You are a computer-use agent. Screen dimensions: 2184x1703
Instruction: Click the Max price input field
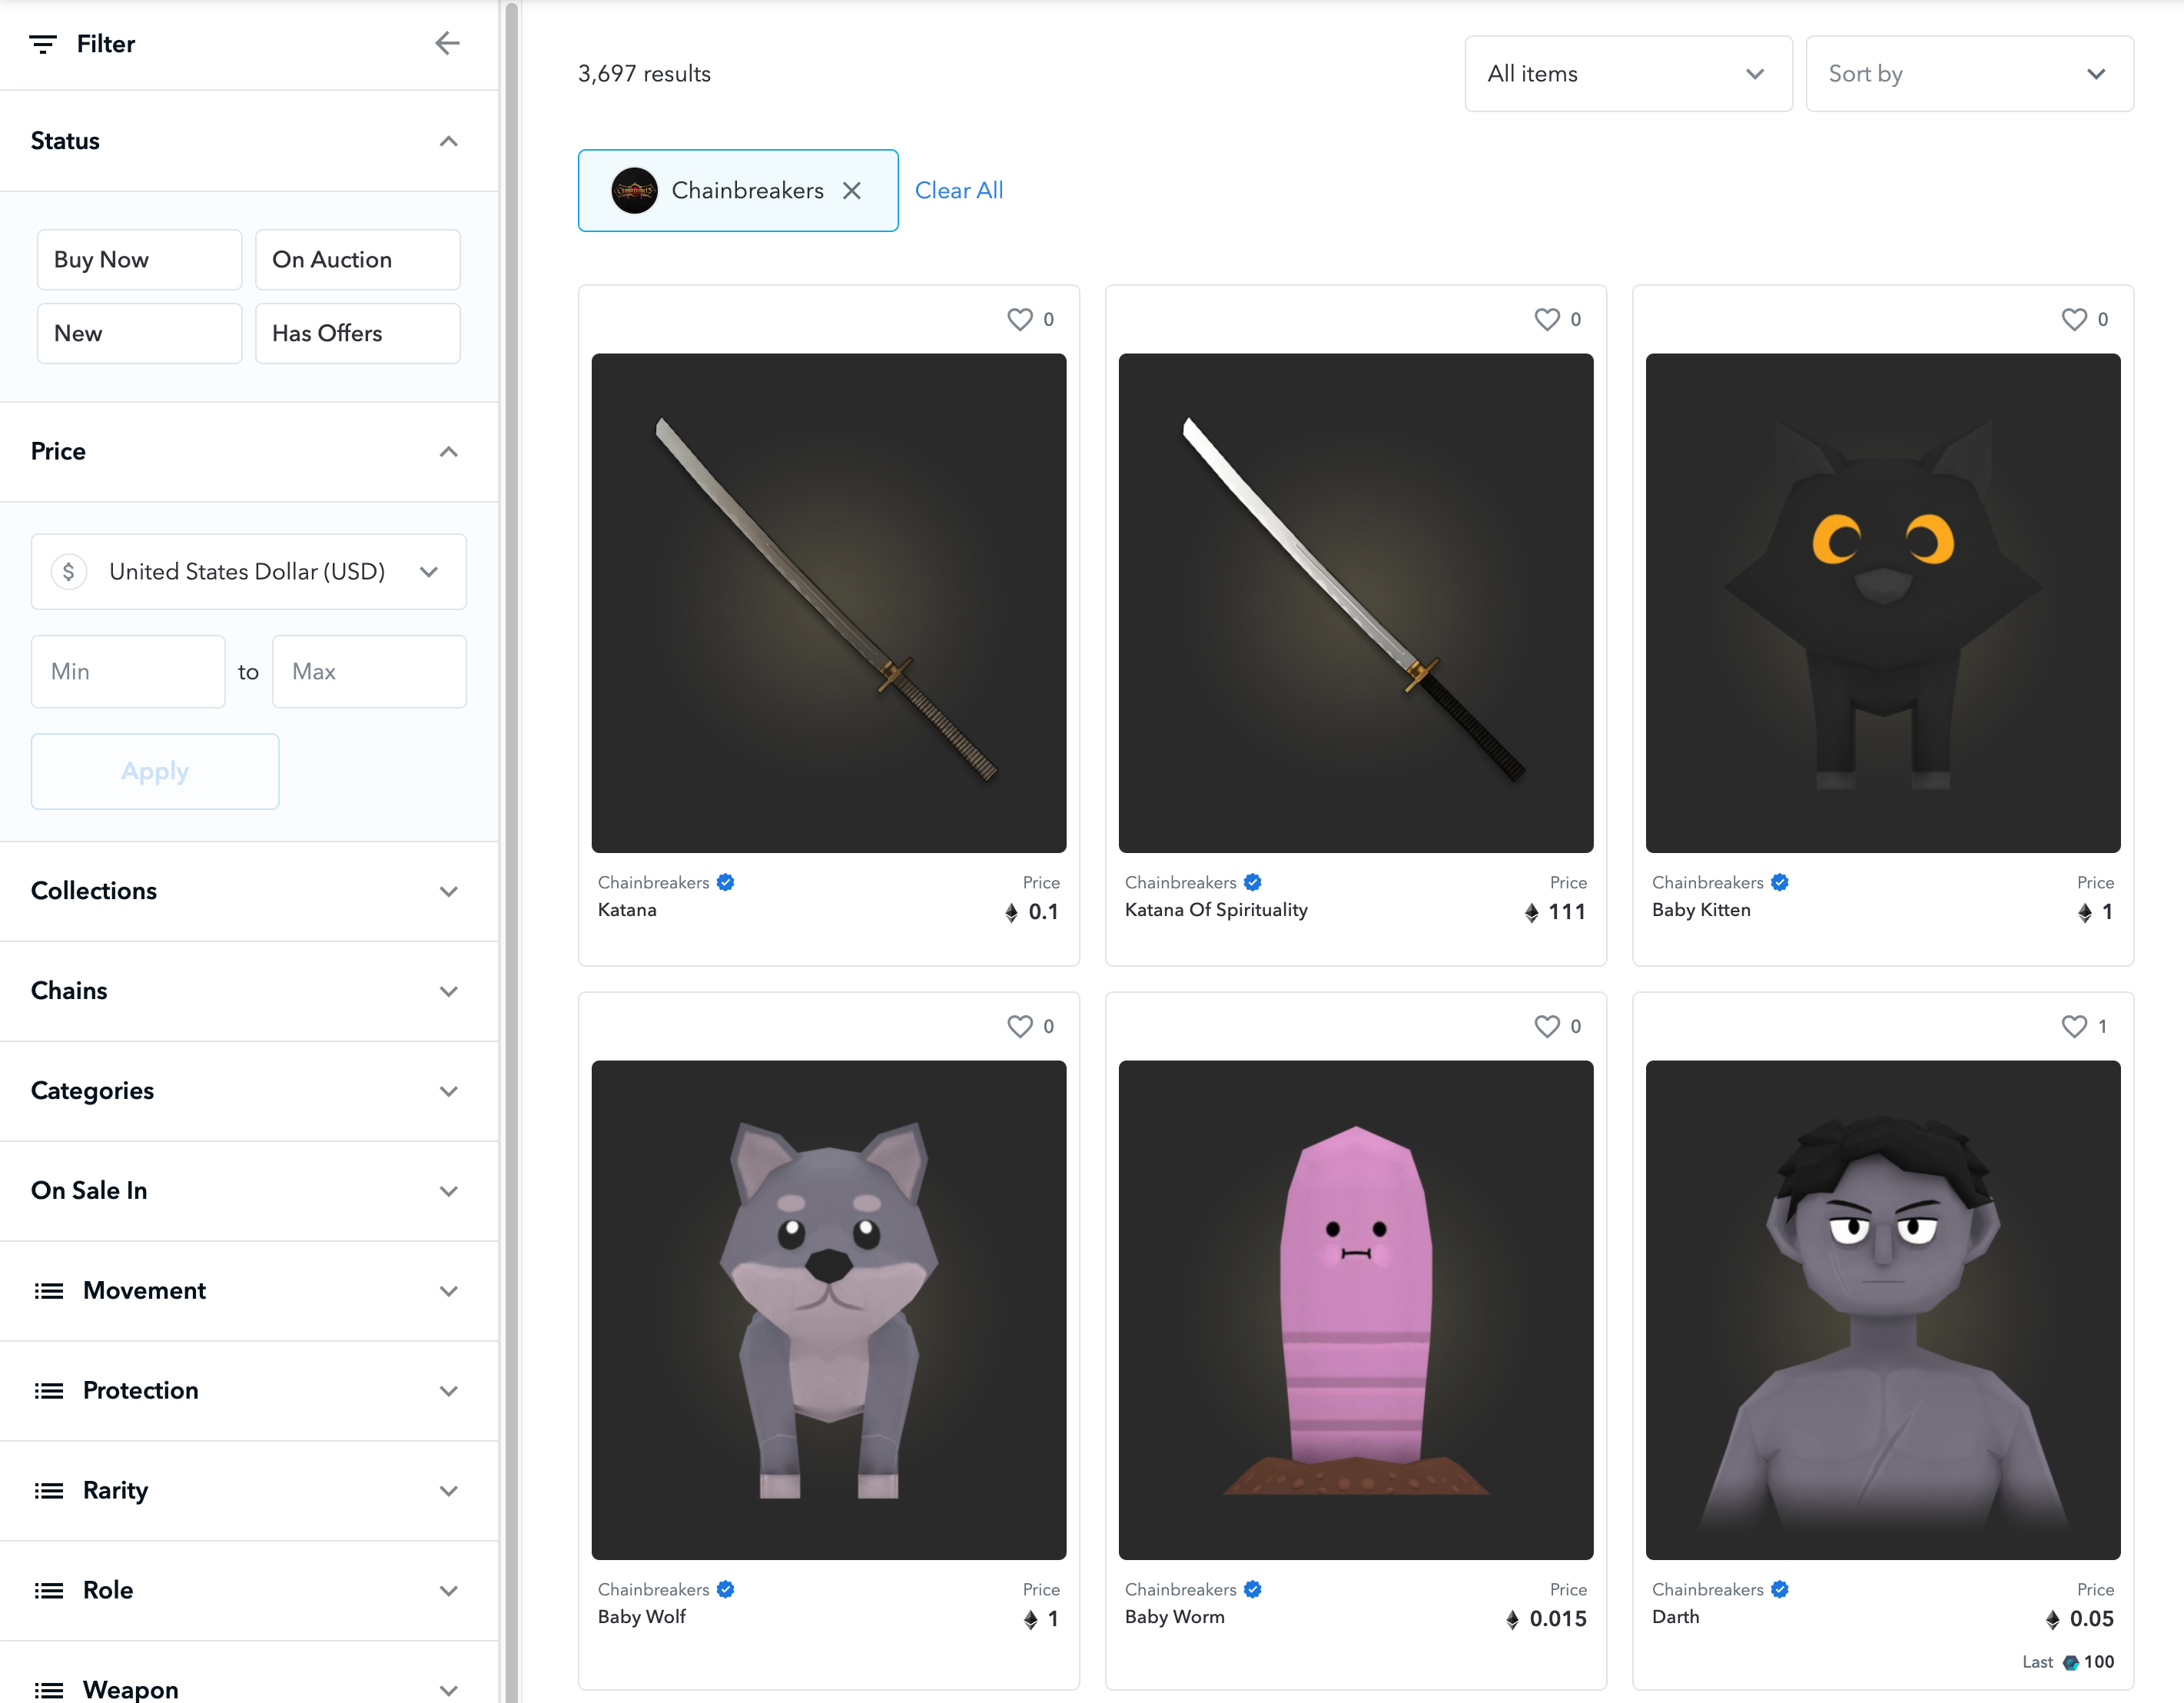(x=369, y=672)
